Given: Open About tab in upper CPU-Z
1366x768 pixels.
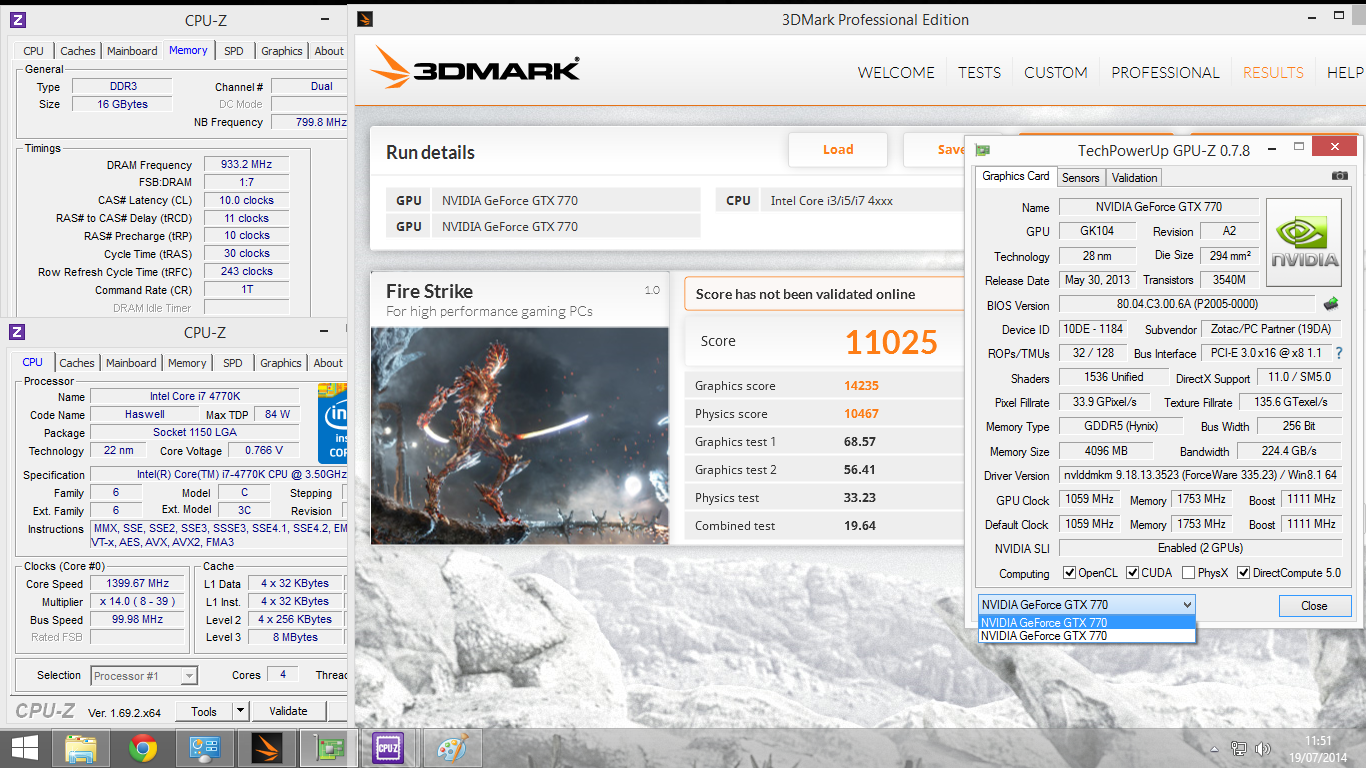Looking at the screenshot, I should pyautogui.click(x=329, y=51).
